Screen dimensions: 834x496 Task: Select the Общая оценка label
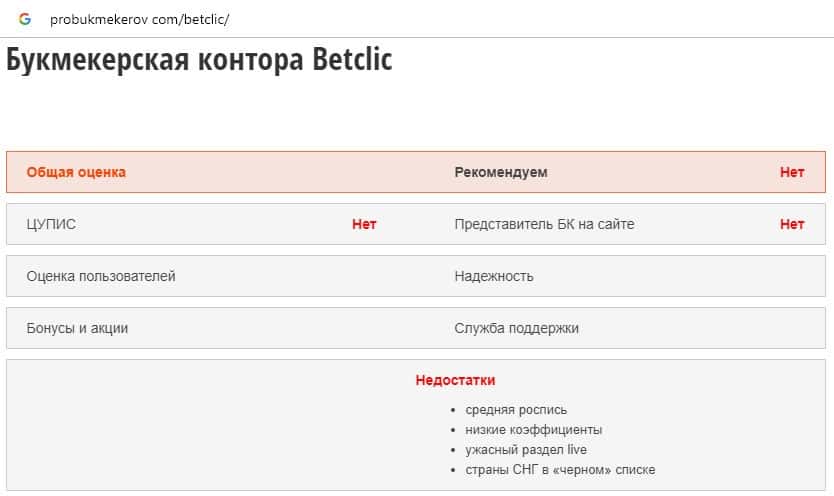pos(76,172)
